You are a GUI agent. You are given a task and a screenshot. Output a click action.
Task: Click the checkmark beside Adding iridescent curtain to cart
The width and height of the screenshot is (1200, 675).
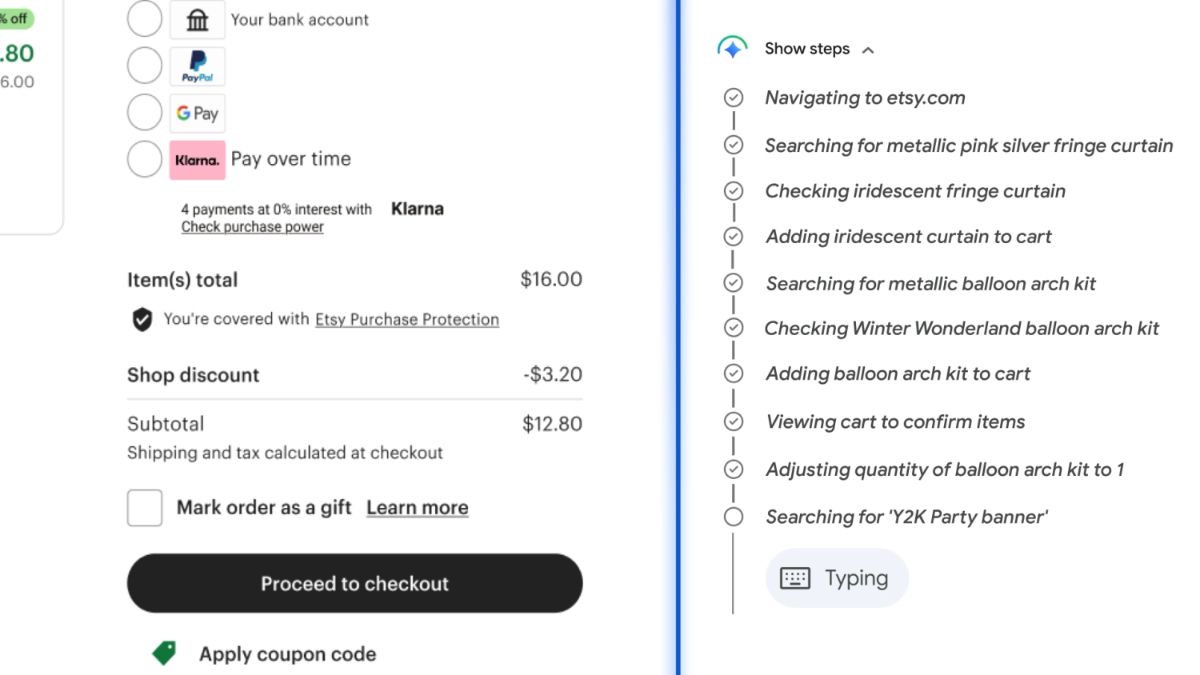[x=733, y=237]
